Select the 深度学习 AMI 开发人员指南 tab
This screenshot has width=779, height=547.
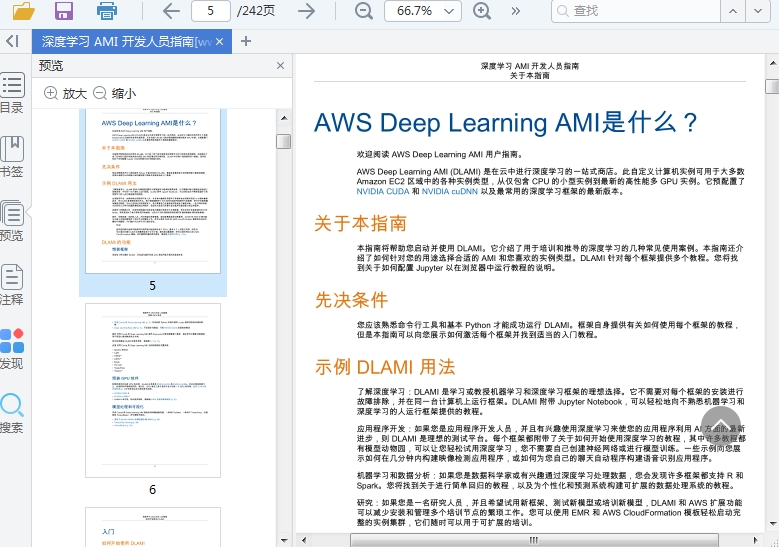(x=126, y=42)
